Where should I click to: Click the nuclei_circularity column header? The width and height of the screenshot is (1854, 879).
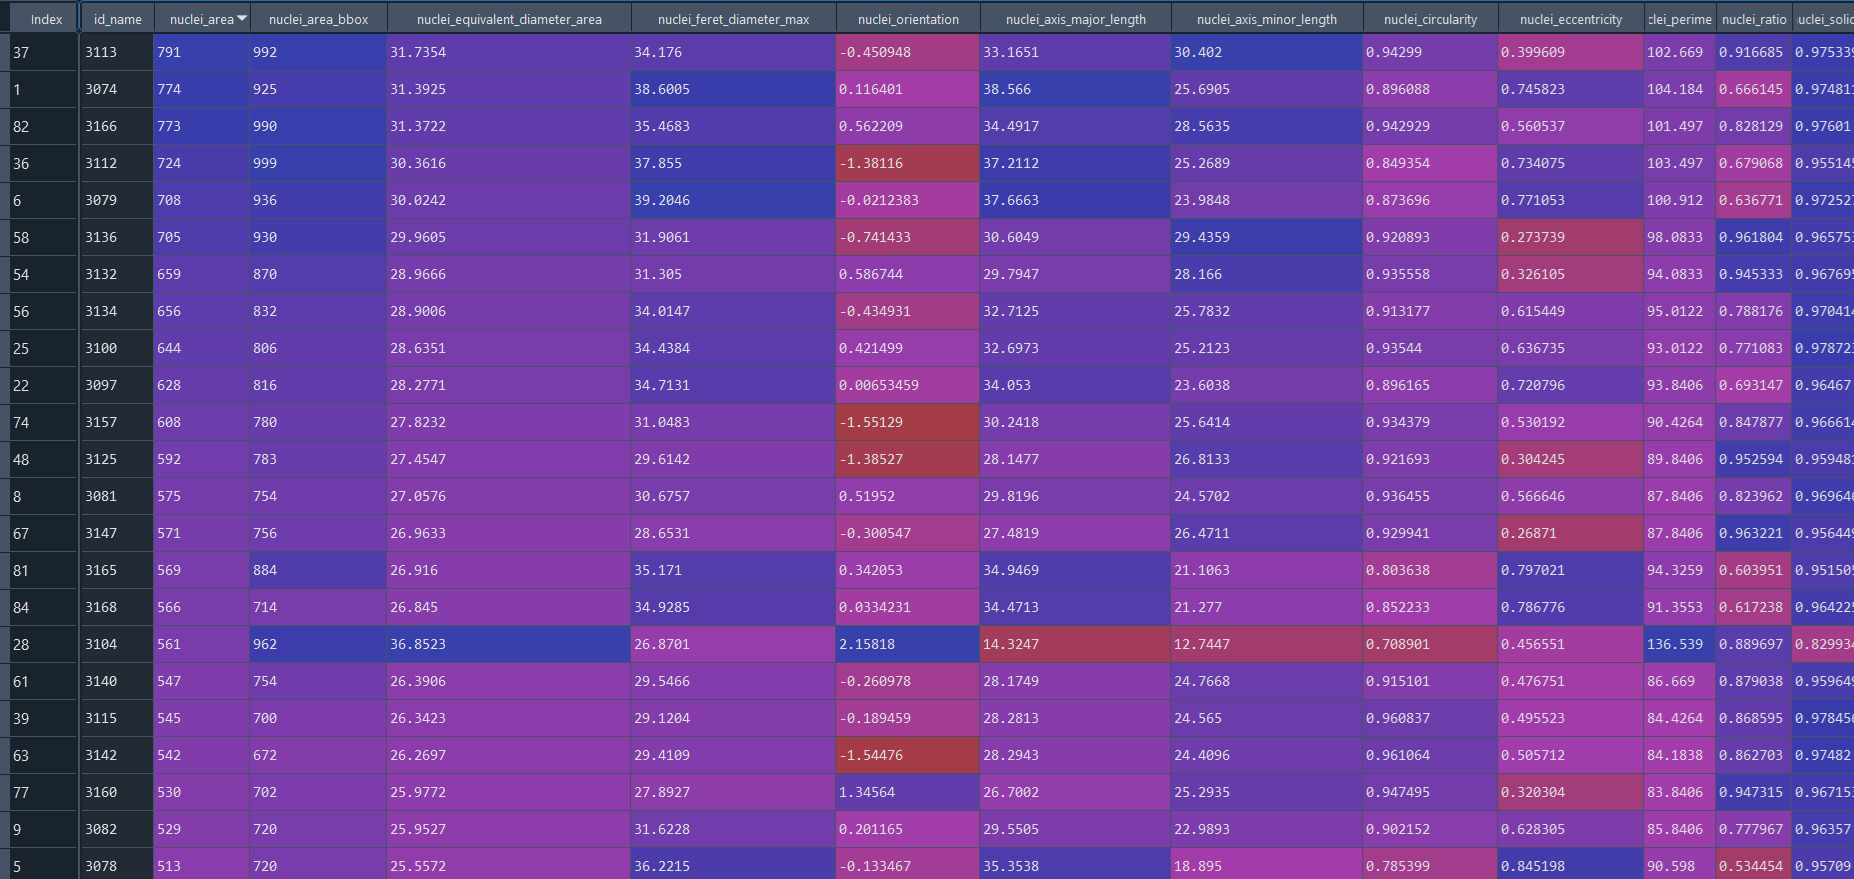[x=1430, y=19]
